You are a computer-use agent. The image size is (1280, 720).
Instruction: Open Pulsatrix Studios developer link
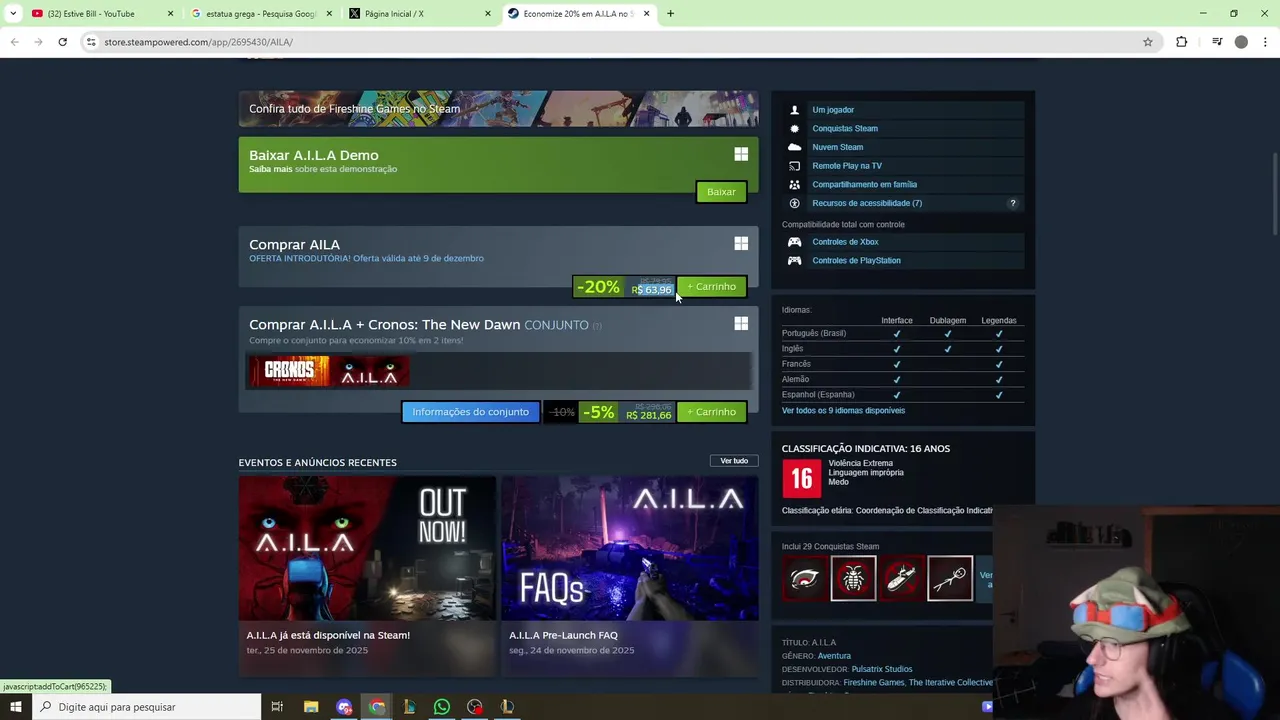coord(881,669)
